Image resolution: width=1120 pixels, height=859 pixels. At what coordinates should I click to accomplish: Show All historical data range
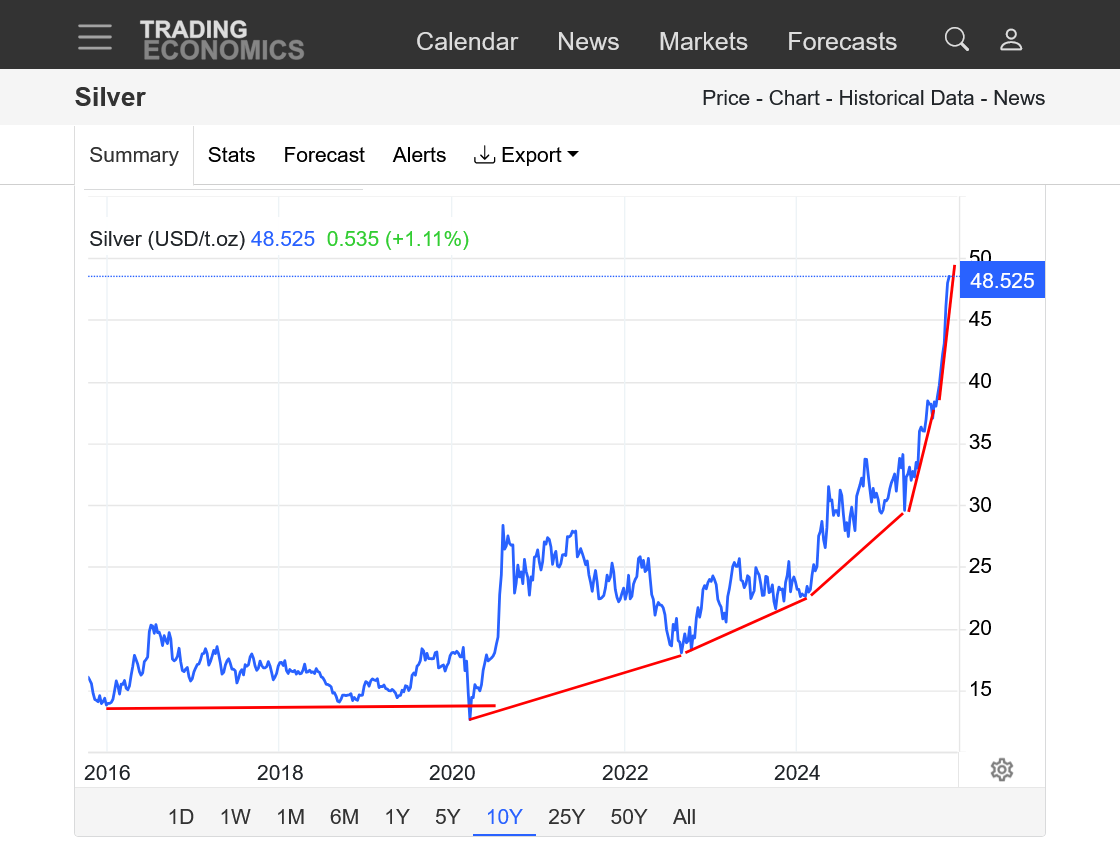coord(684,817)
